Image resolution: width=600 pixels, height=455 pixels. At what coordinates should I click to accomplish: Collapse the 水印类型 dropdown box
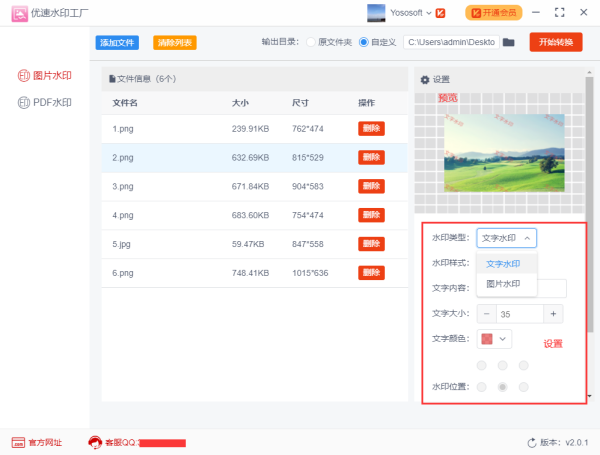506,238
